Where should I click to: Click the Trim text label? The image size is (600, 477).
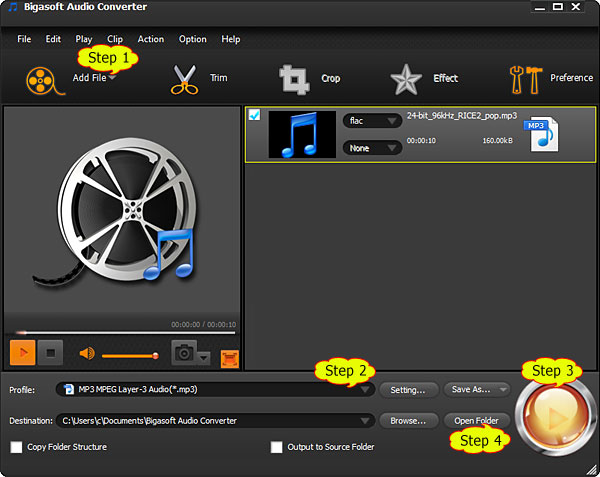point(218,78)
